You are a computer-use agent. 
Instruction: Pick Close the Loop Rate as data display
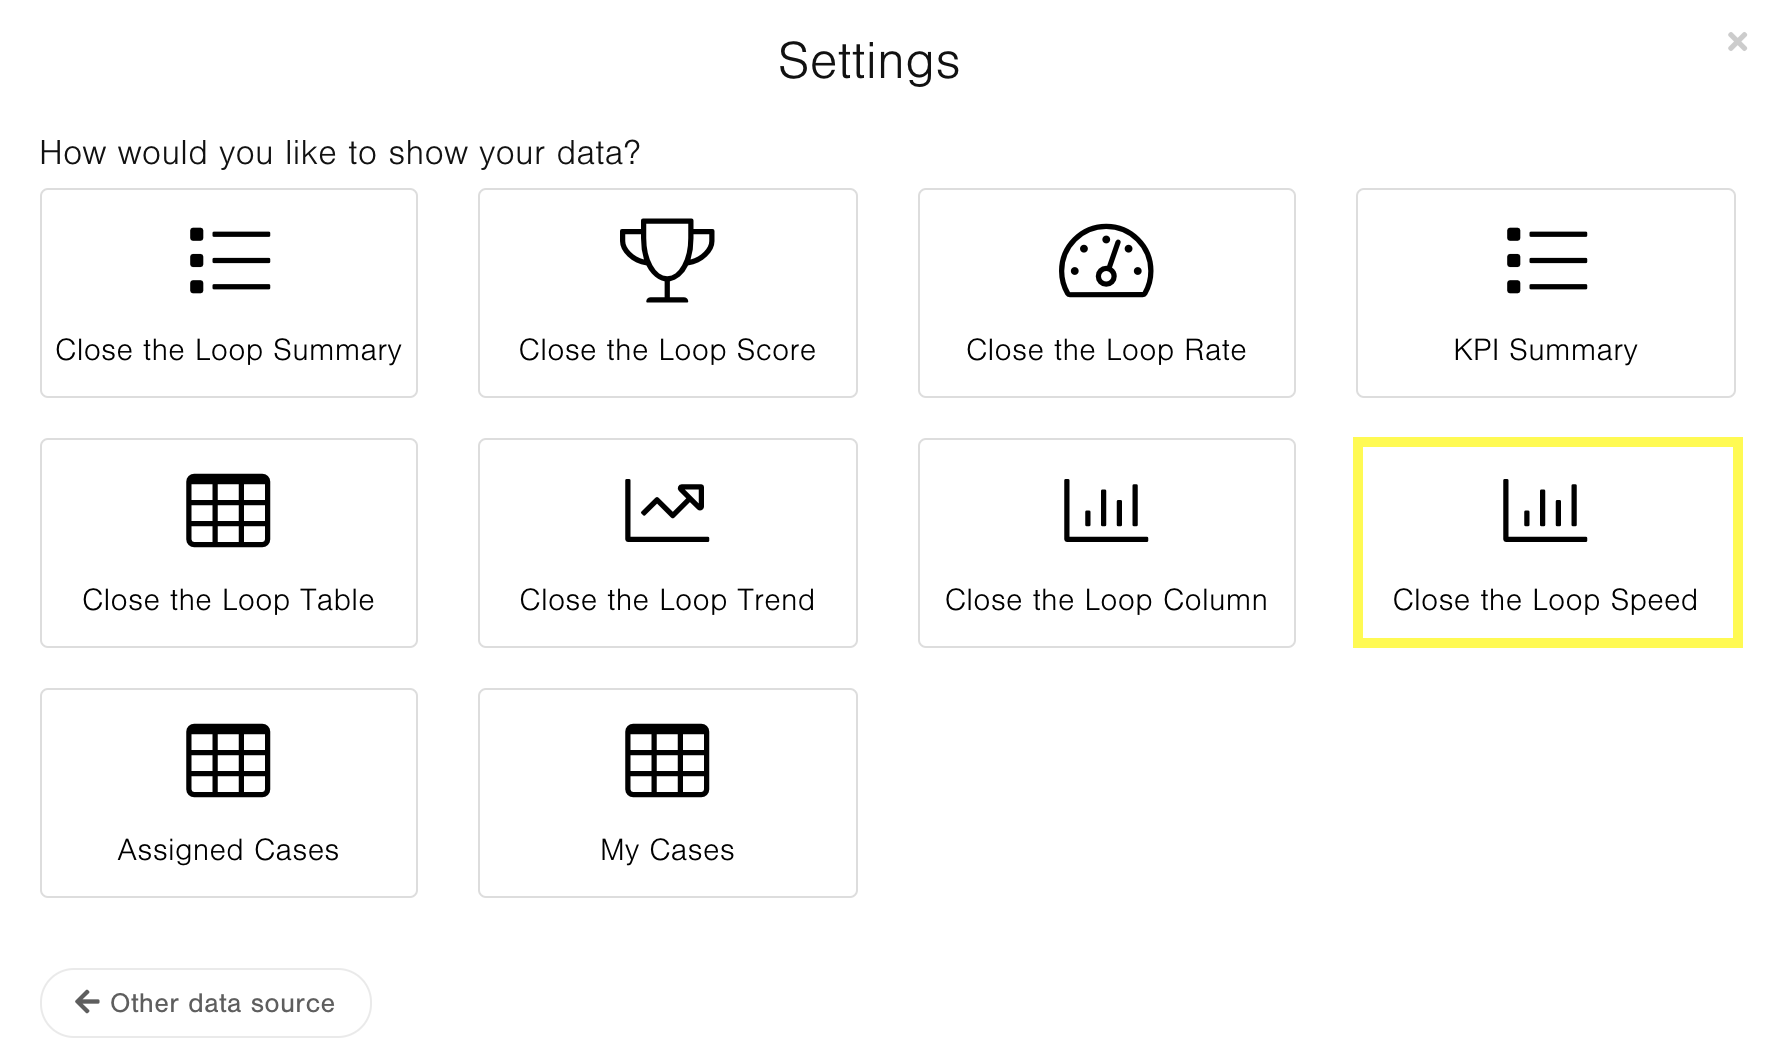[x=1106, y=293]
